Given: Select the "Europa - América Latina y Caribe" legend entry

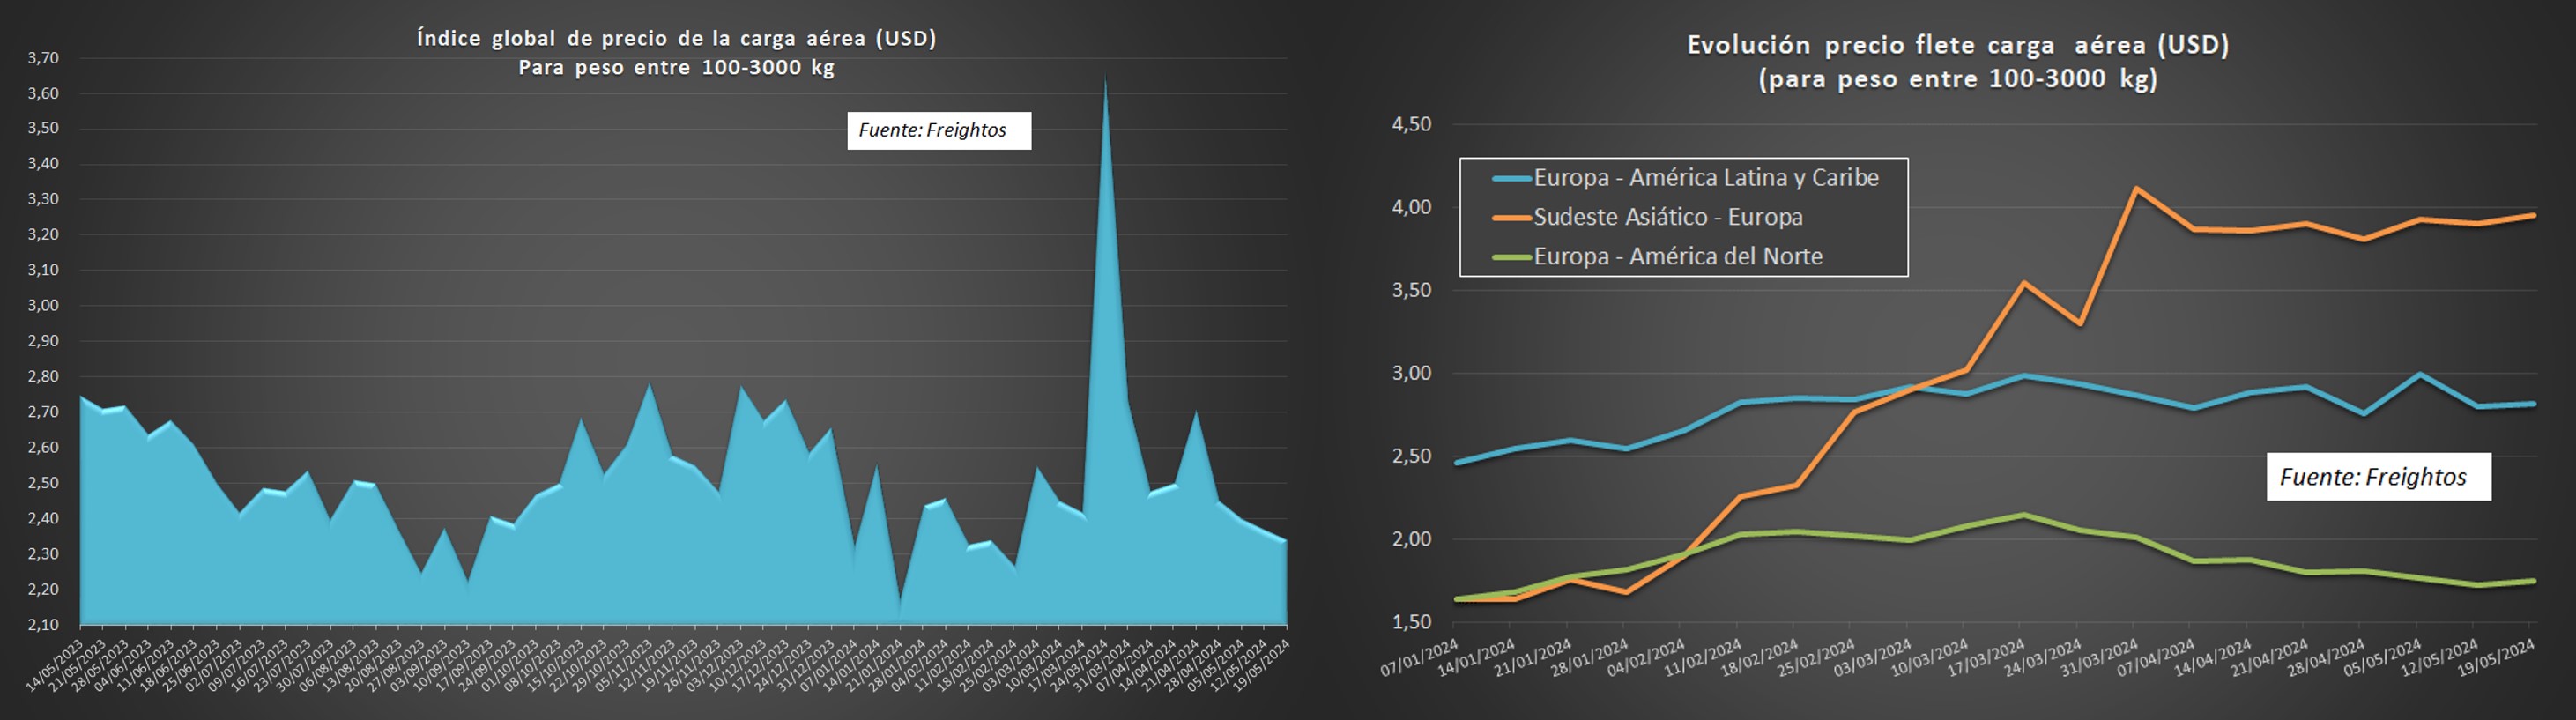Looking at the screenshot, I should [1705, 178].
